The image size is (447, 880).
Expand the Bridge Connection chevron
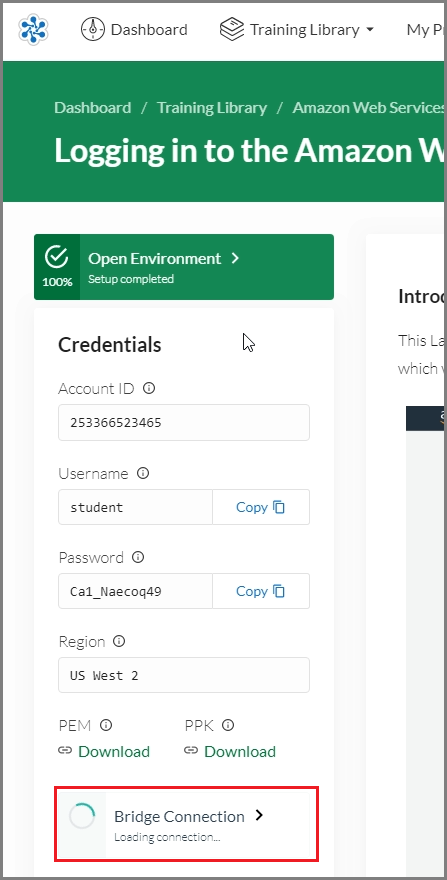259,815
